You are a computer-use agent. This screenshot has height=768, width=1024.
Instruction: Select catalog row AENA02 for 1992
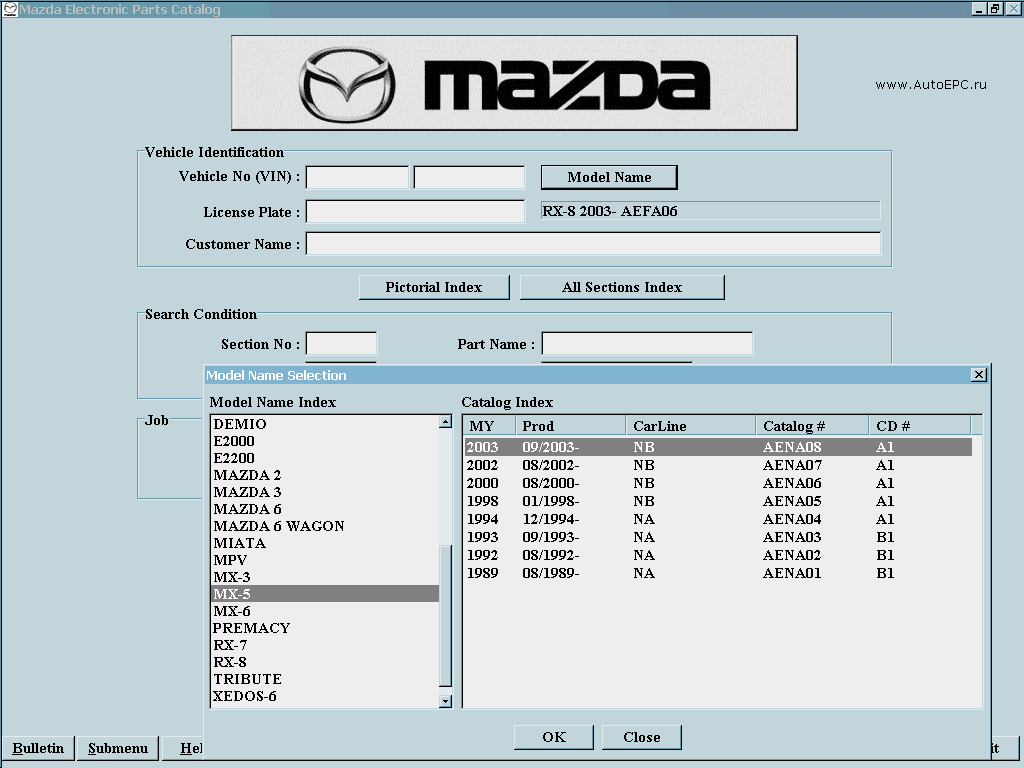tap(718, 555)
